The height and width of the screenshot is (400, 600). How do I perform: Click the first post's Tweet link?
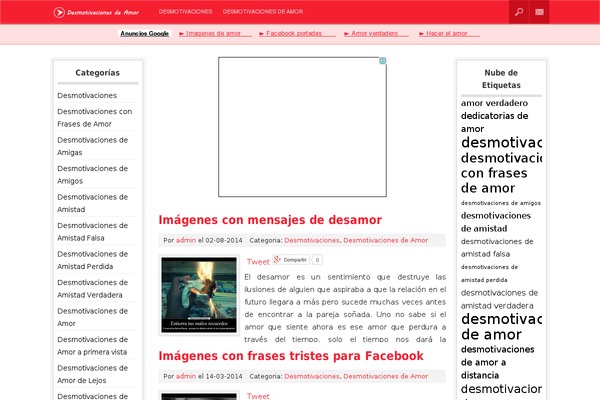(x=258, y=262)
